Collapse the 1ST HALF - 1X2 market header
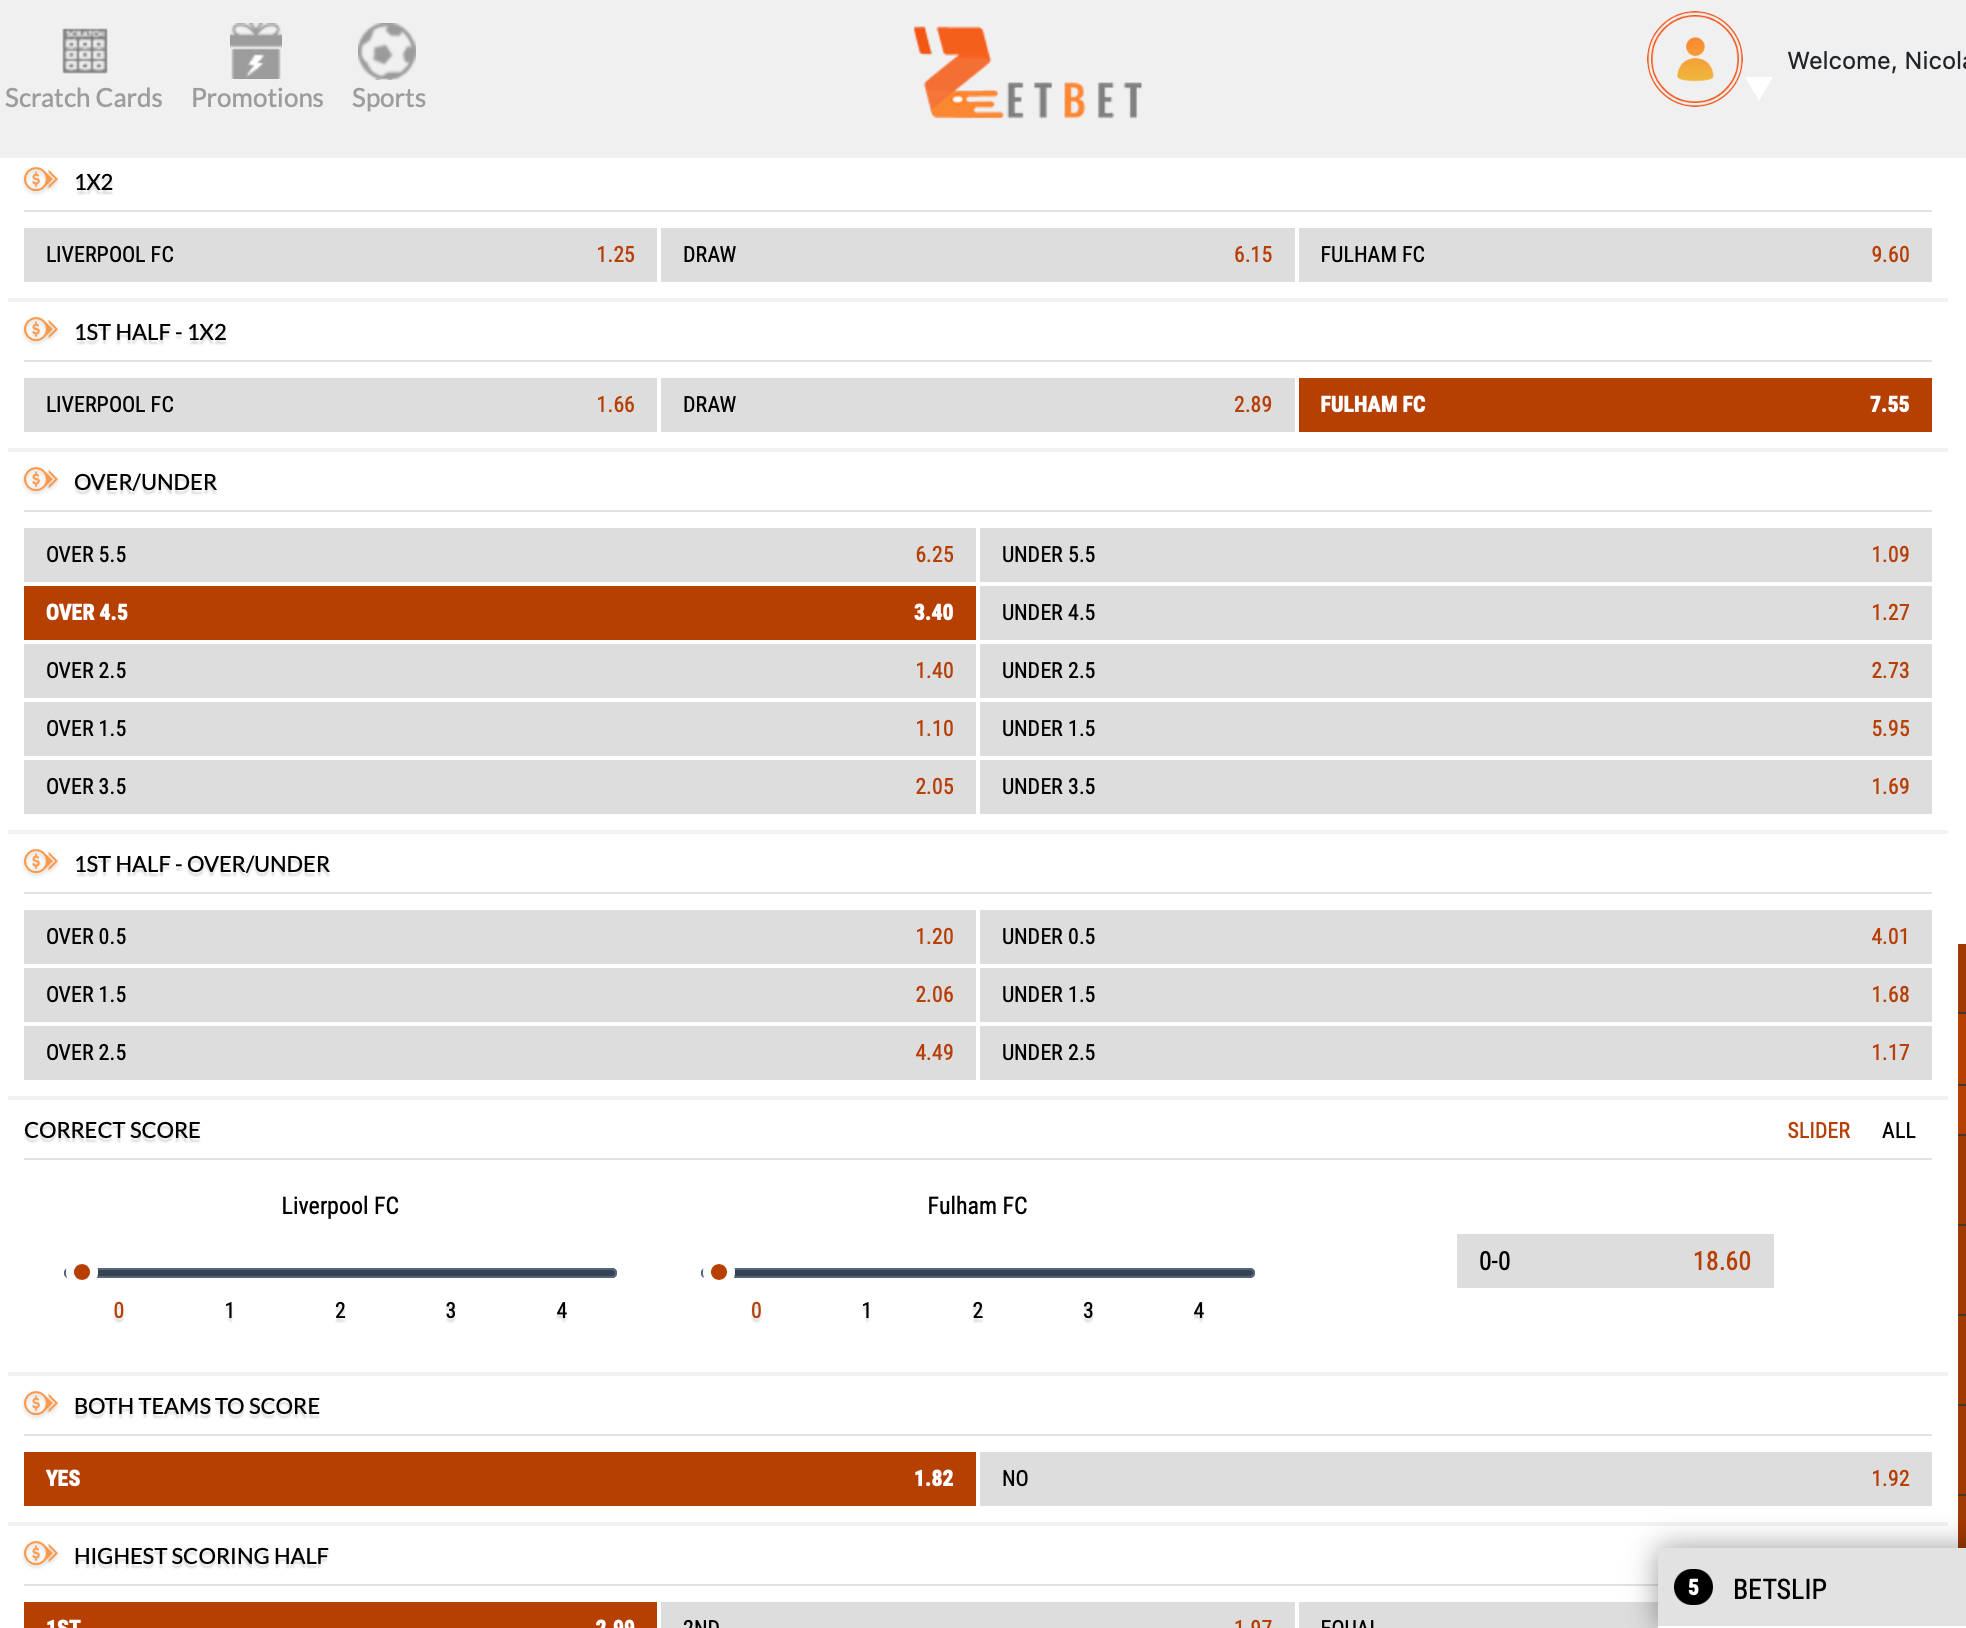The width and height of the screenshot is (1966, 1628). coord(150,332)
